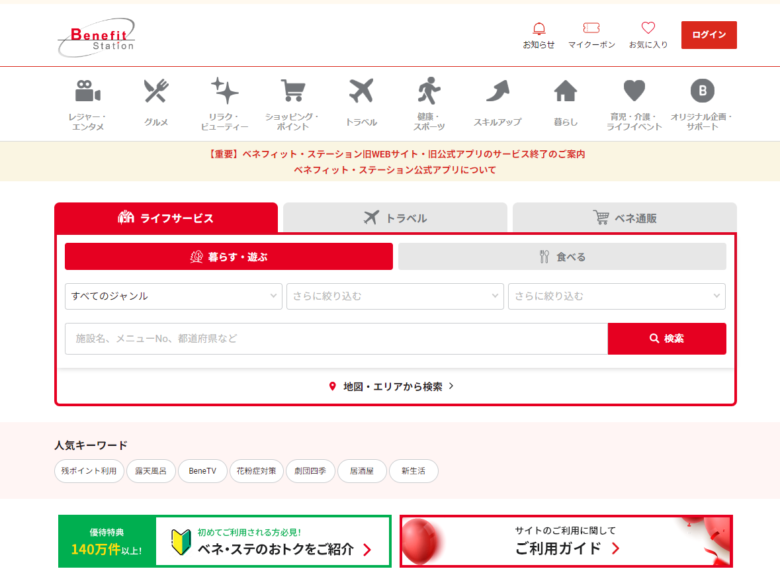Expand the middle さらに絞り込む dropdown
This screenshot has width=780, height=569.
pyautogui.click(x=395, y=296)
